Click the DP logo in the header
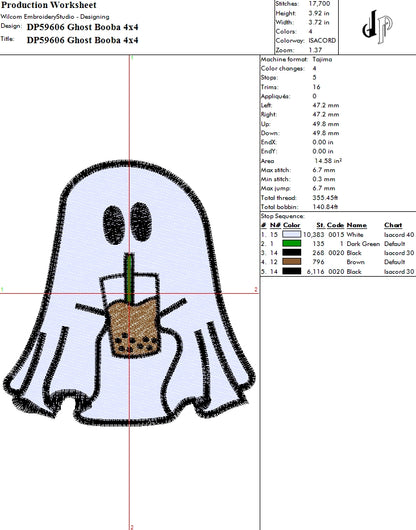Viewport: 416px width, 530px height. pos(377,27)
